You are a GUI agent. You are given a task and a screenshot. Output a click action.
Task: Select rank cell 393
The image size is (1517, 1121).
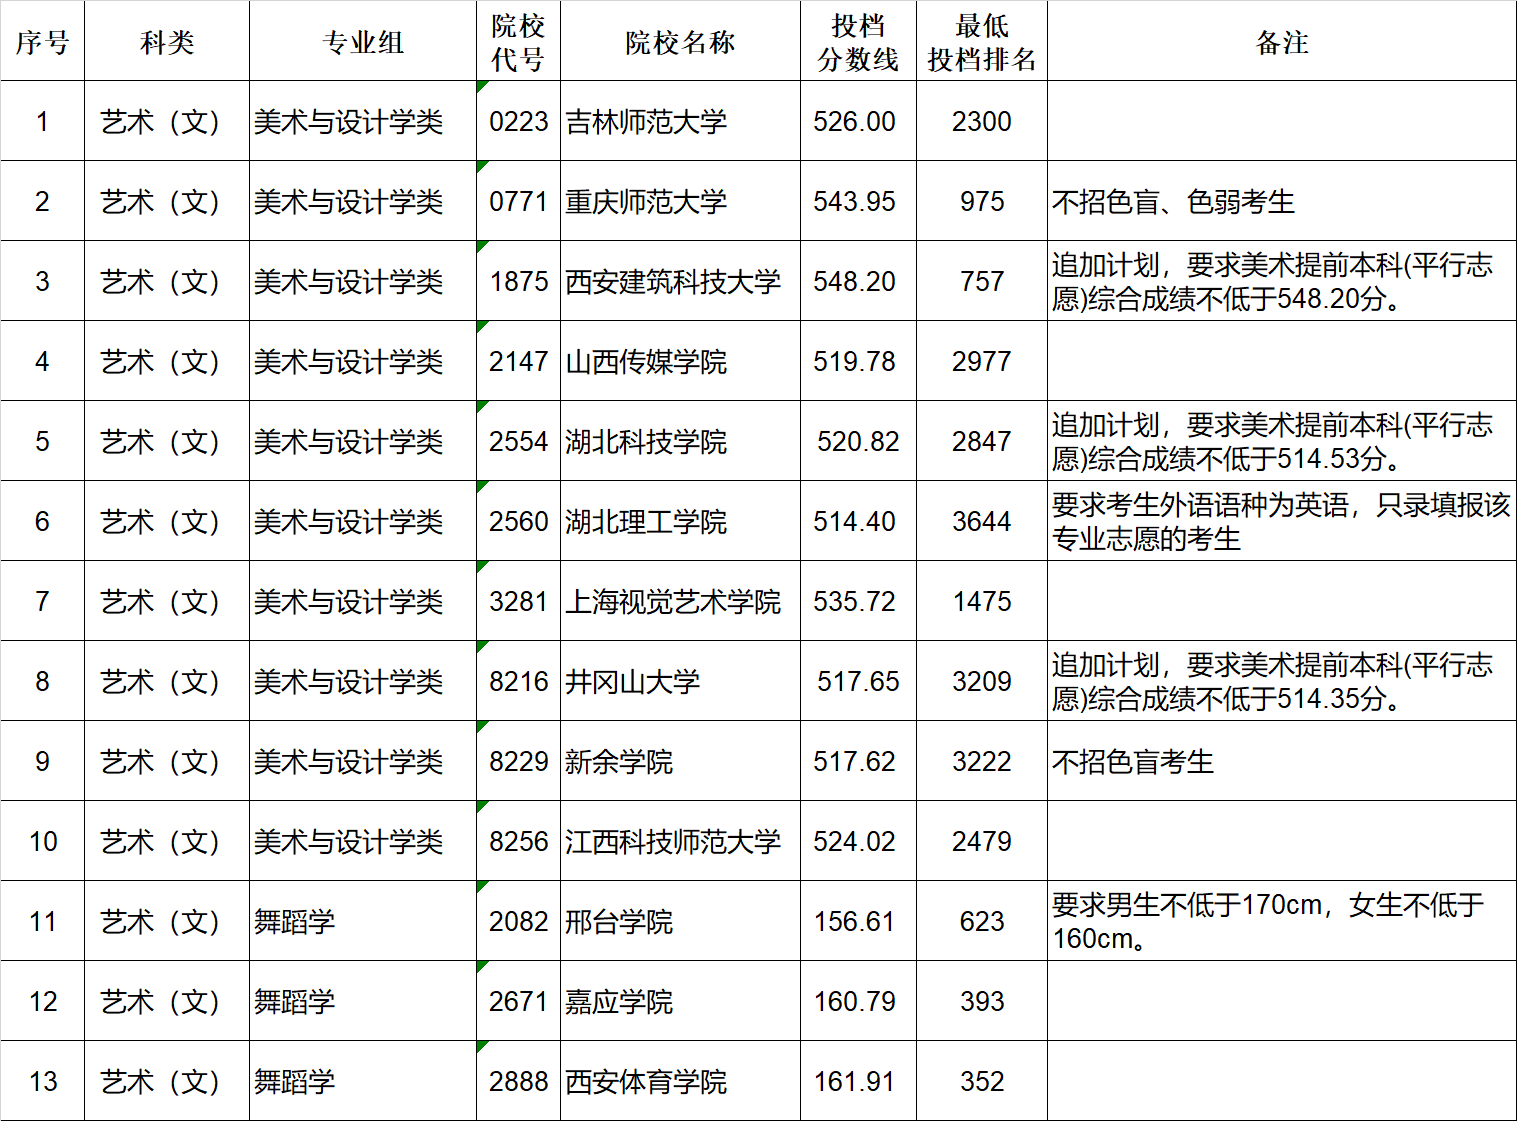pos(982,1001)
